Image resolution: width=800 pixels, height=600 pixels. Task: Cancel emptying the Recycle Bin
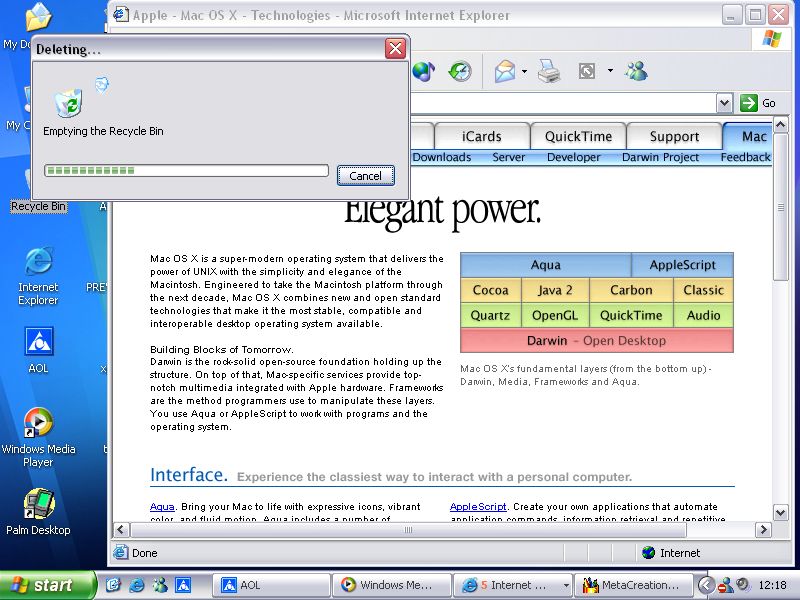pos(365,175)
